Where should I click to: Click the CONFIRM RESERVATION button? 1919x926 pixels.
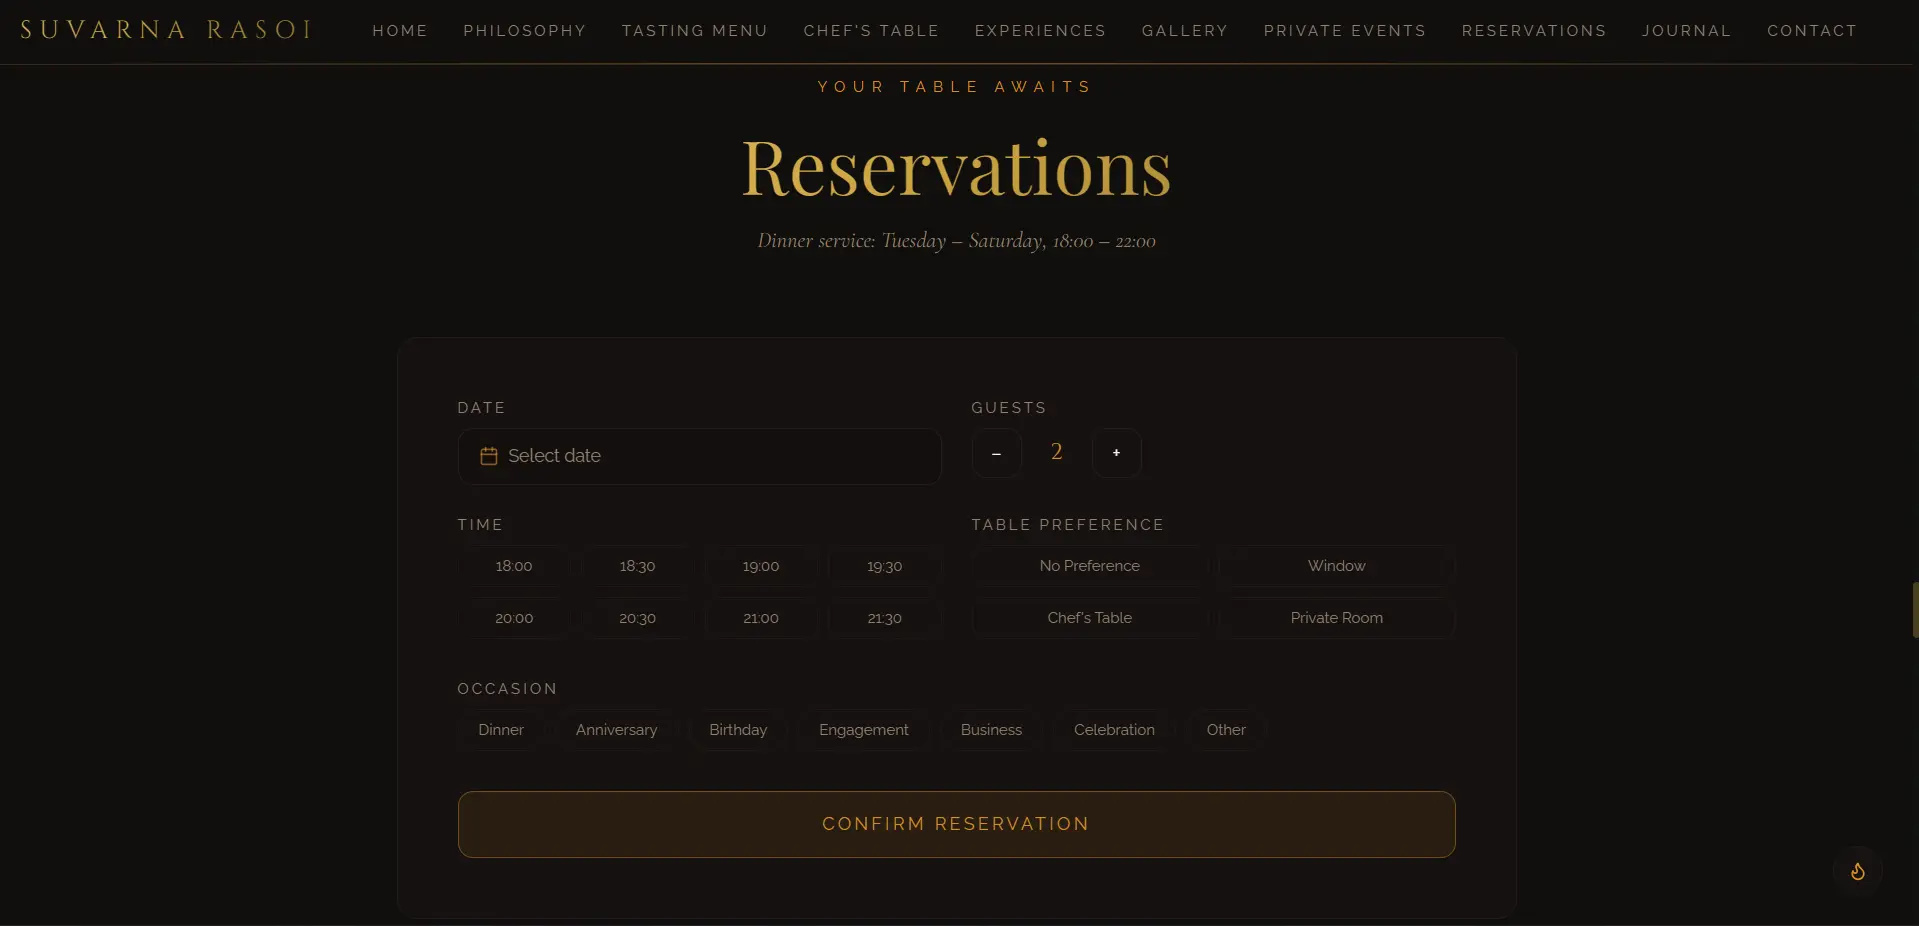pos(956,823)
